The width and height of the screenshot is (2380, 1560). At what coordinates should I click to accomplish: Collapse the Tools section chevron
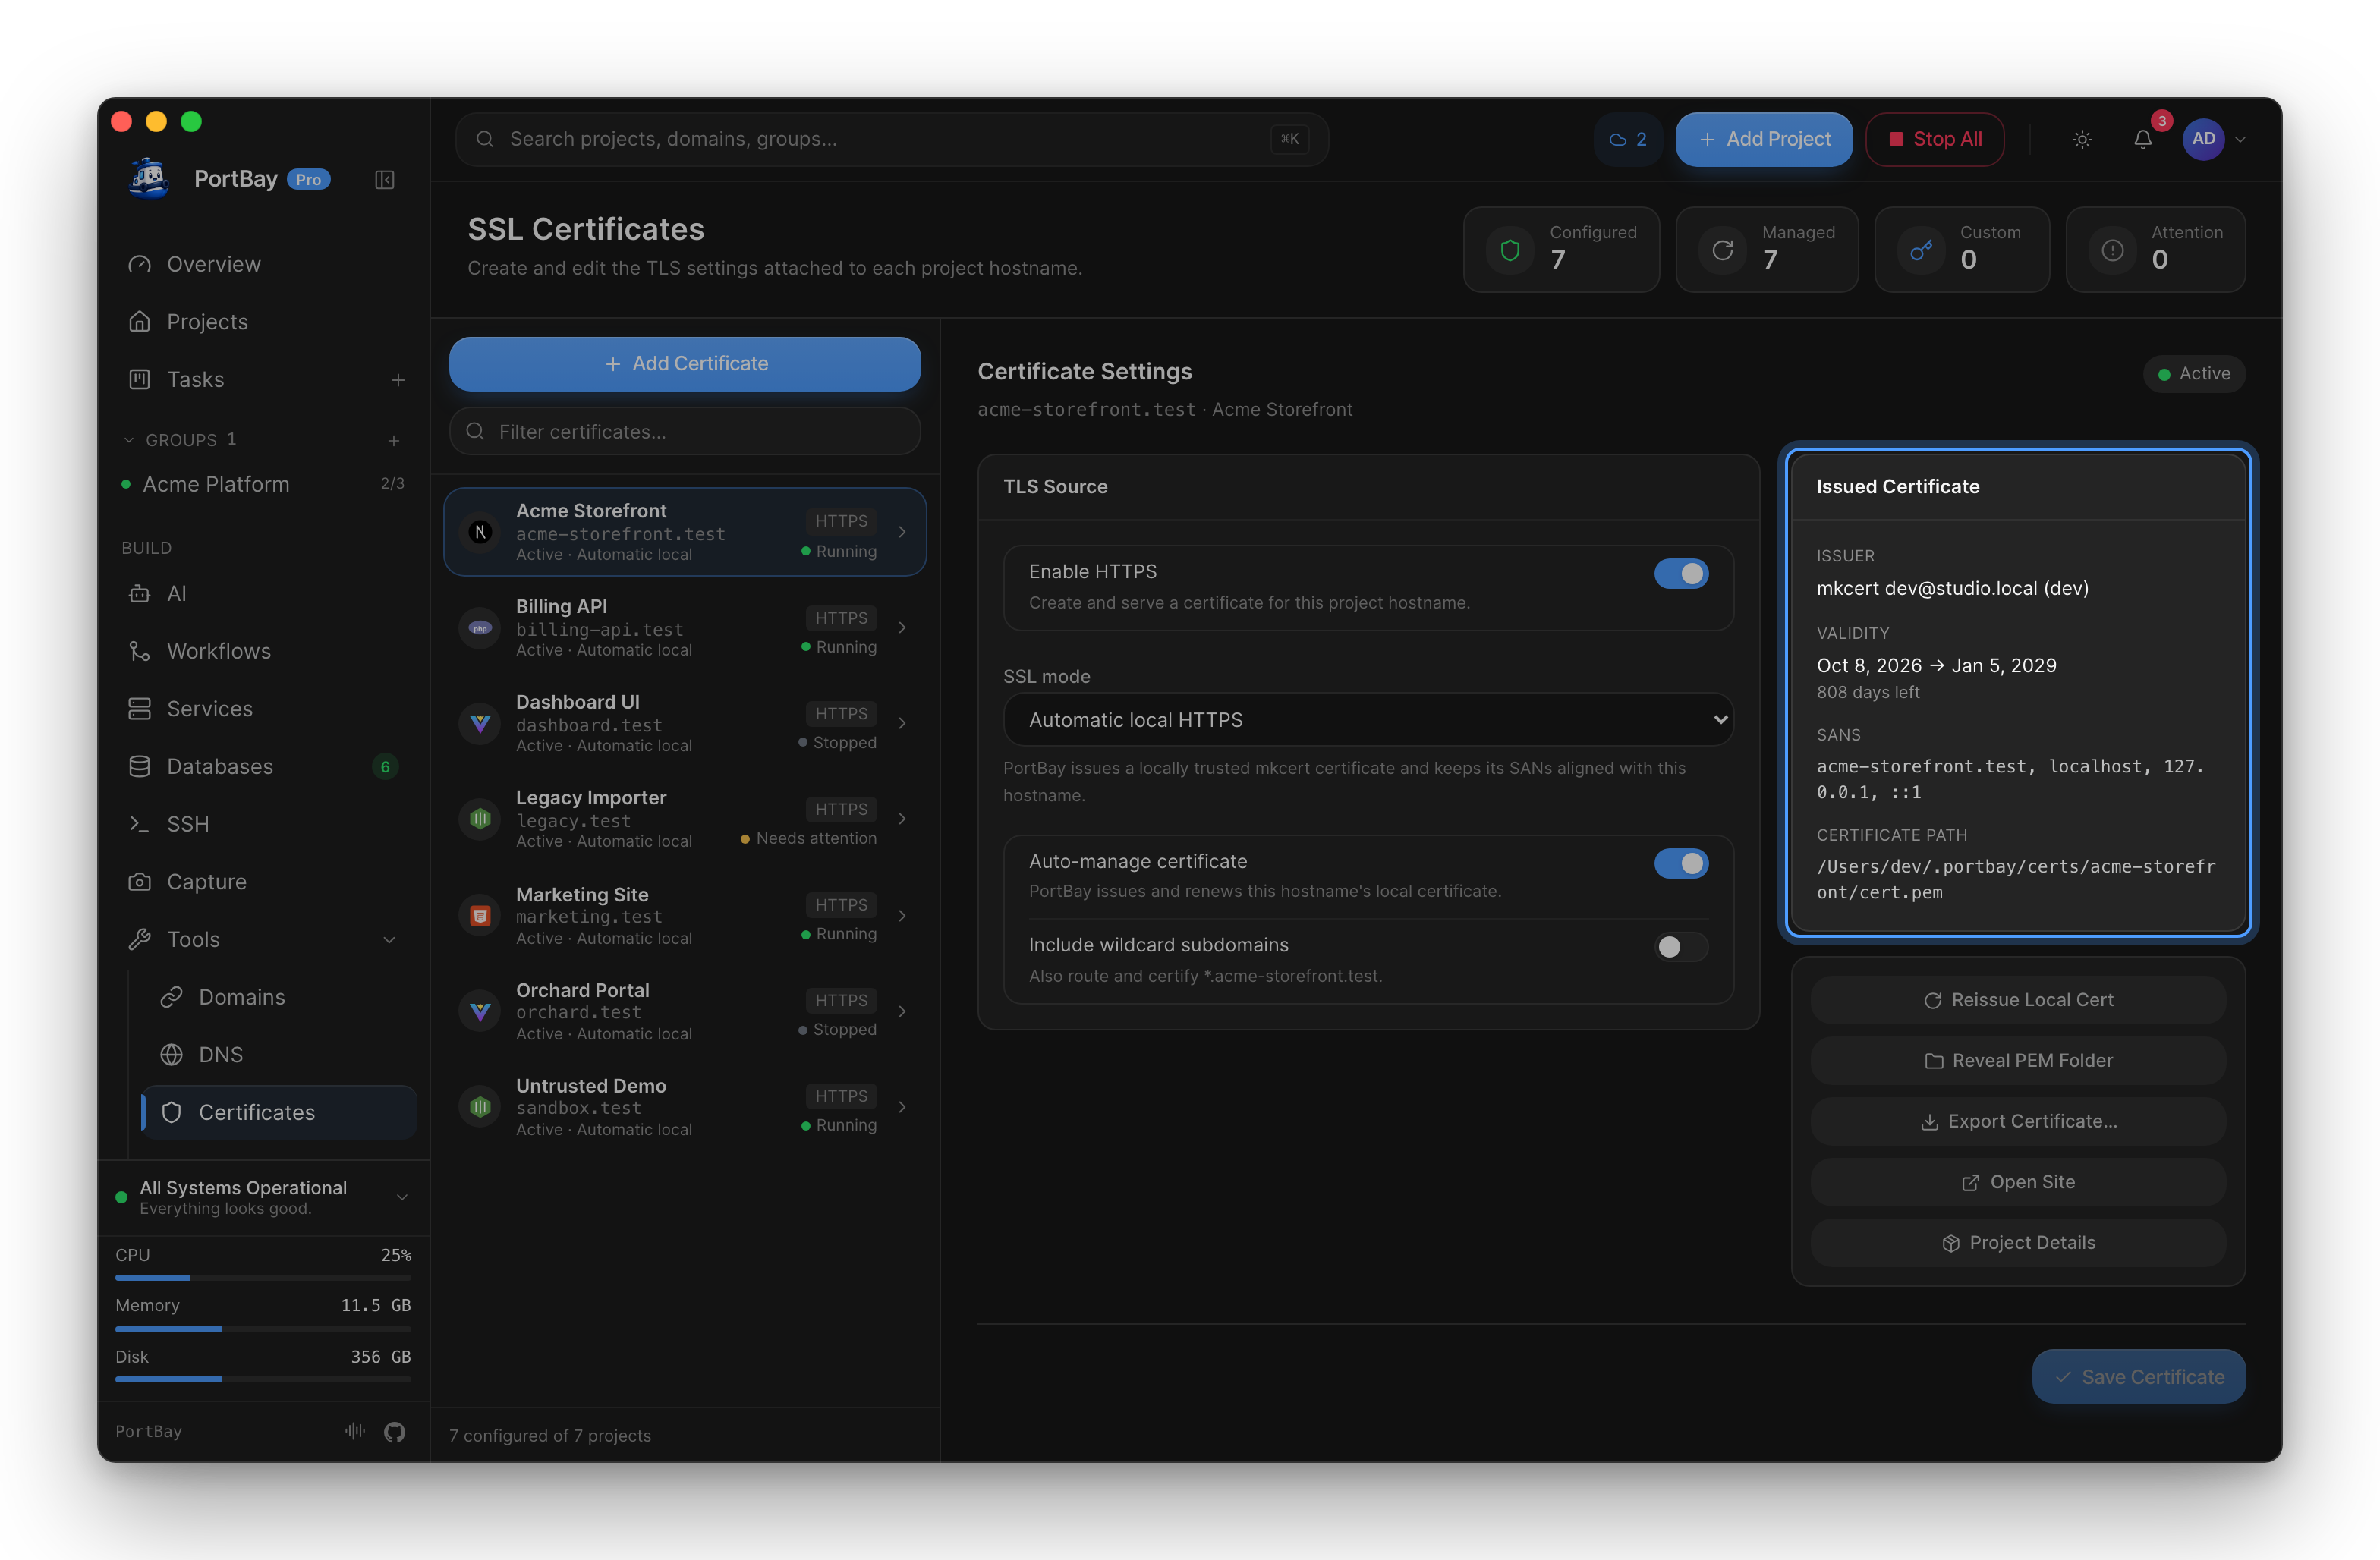click(390, 940)
